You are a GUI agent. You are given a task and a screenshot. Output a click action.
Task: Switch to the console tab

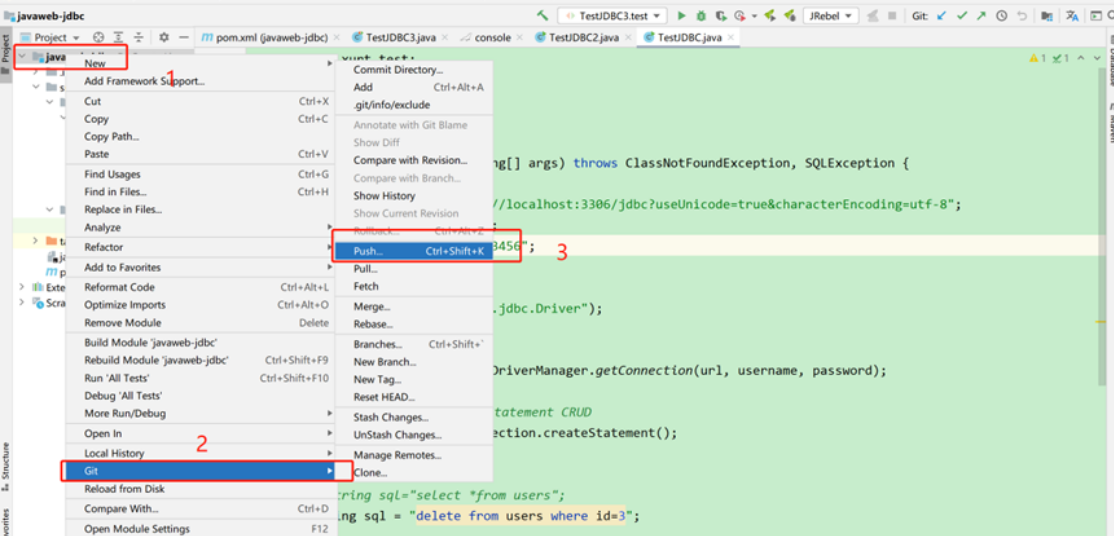click(492, 37)
